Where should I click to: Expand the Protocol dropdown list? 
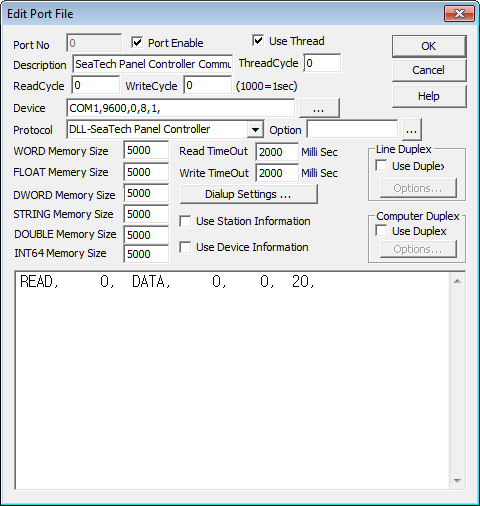tap(255, 129)
